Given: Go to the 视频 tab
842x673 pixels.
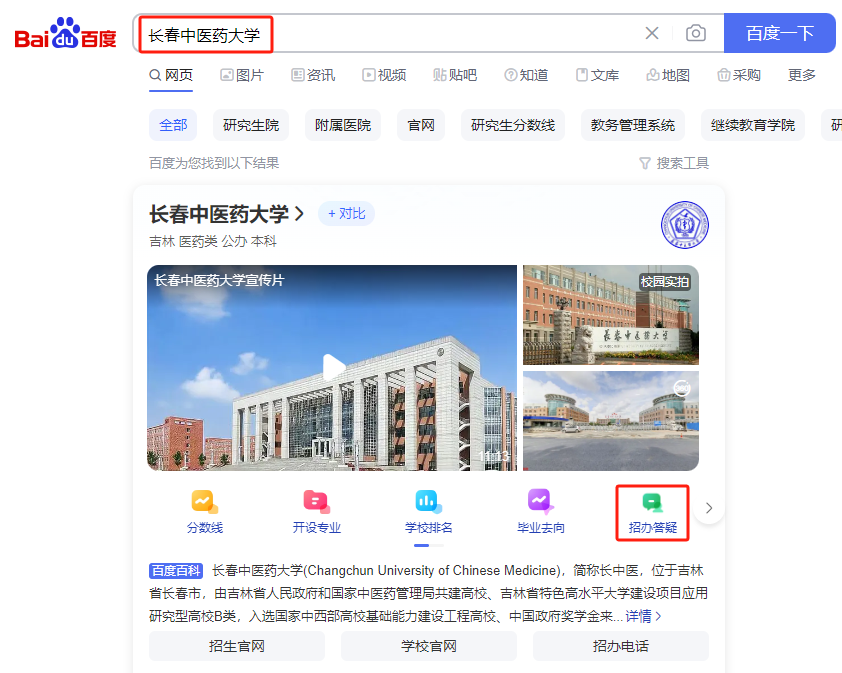Looking at the screenshot, I should point(384,75).
